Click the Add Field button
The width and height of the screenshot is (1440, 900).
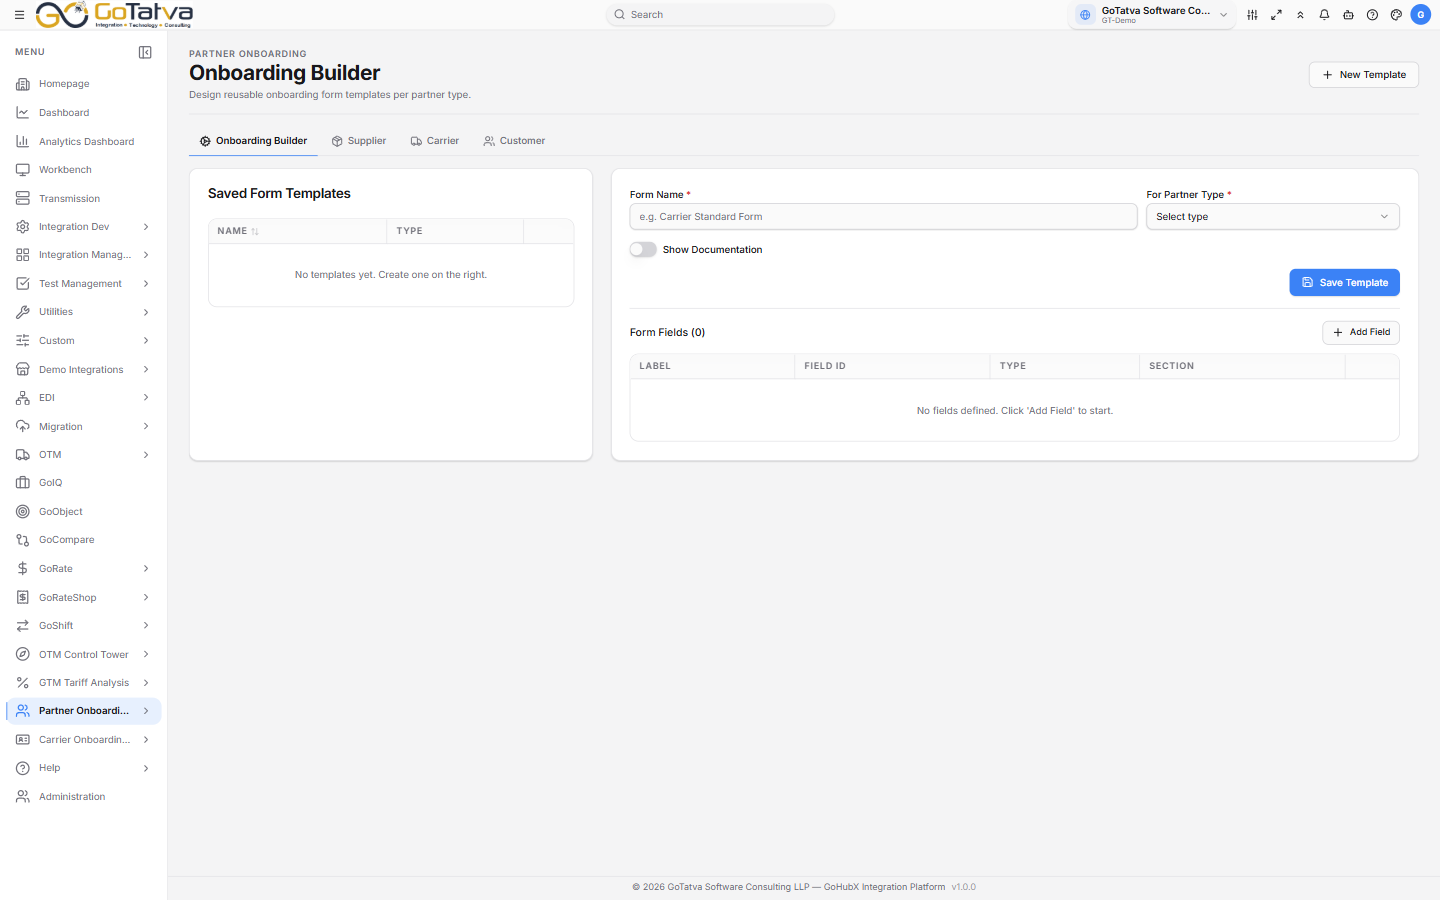[x=1360, y=332]
